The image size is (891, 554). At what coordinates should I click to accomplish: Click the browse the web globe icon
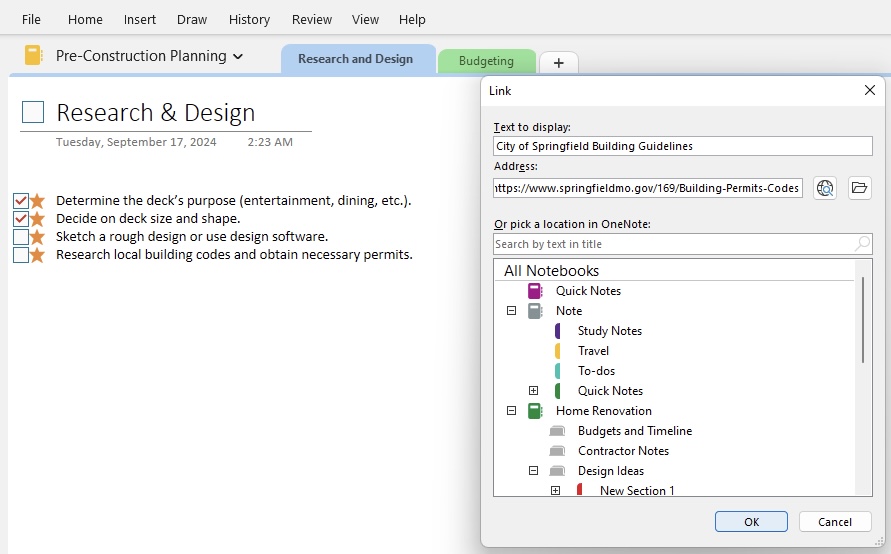(825, 188)
